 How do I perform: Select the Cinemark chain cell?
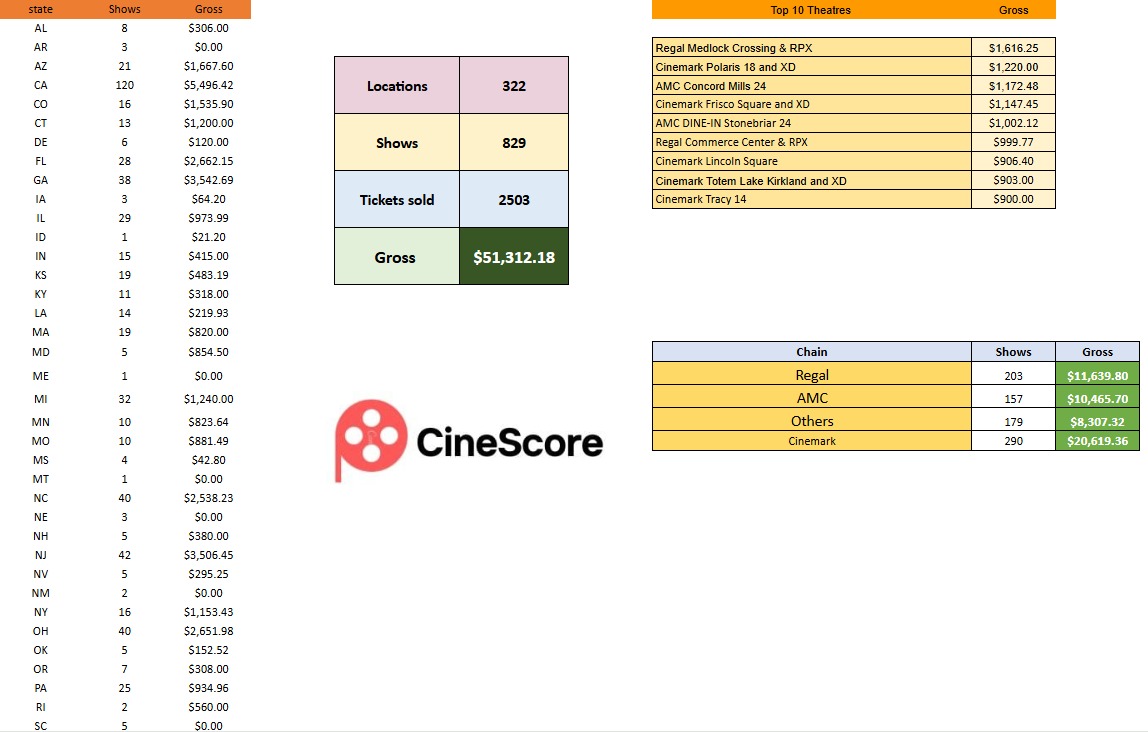[x=811, y=441]
